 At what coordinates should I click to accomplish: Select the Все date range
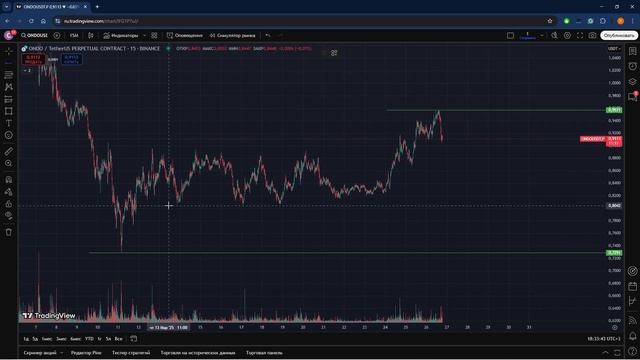tap(118, 339)
